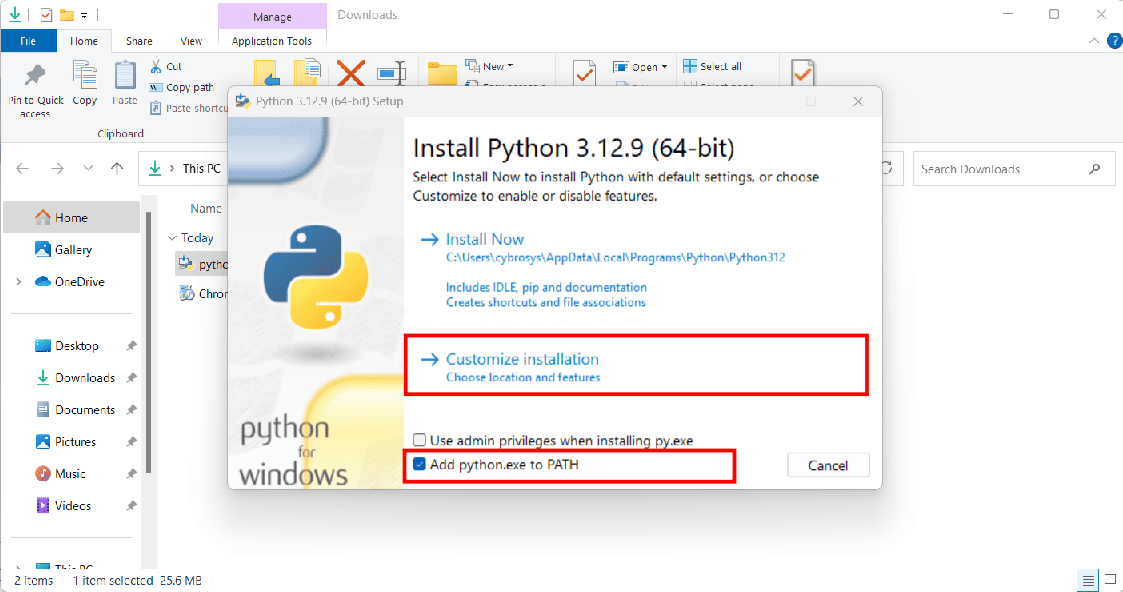
Task: Open the Application Tools tab
Action: pos(272,41)
